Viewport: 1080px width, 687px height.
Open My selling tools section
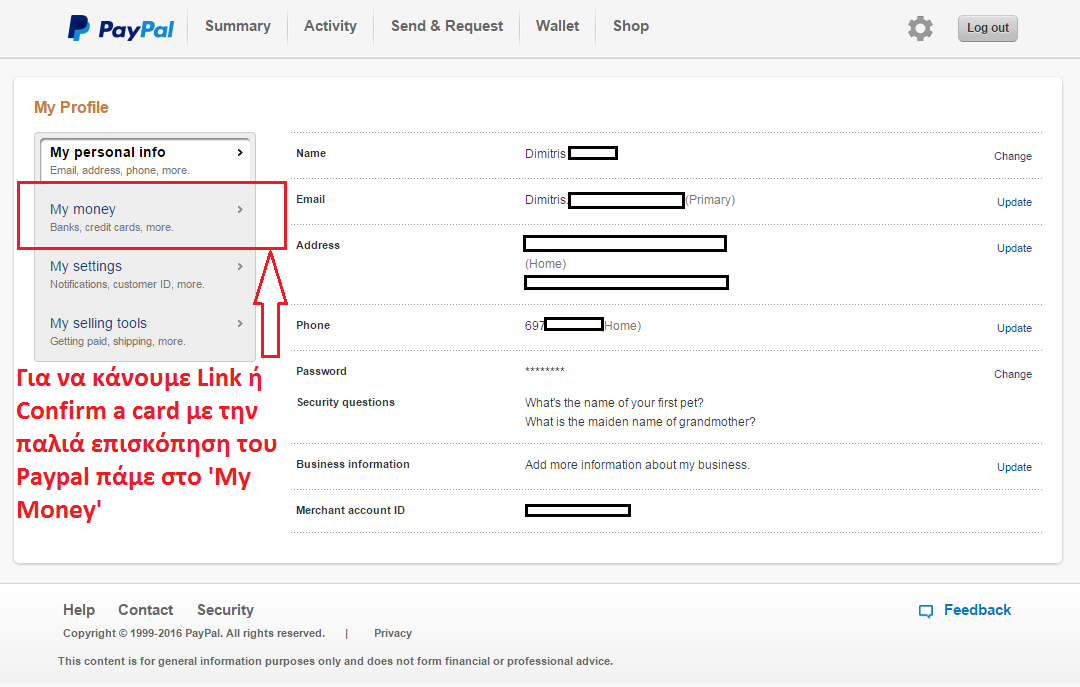pyautogui.click(x=147, y=331)
